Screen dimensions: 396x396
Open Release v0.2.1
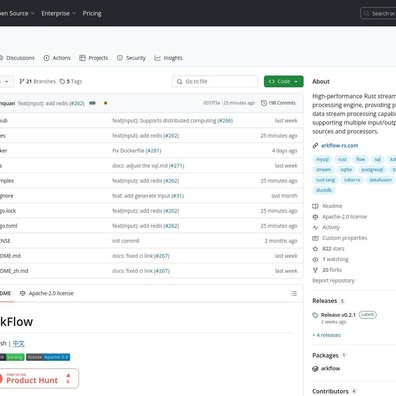(x=338, y=315)
